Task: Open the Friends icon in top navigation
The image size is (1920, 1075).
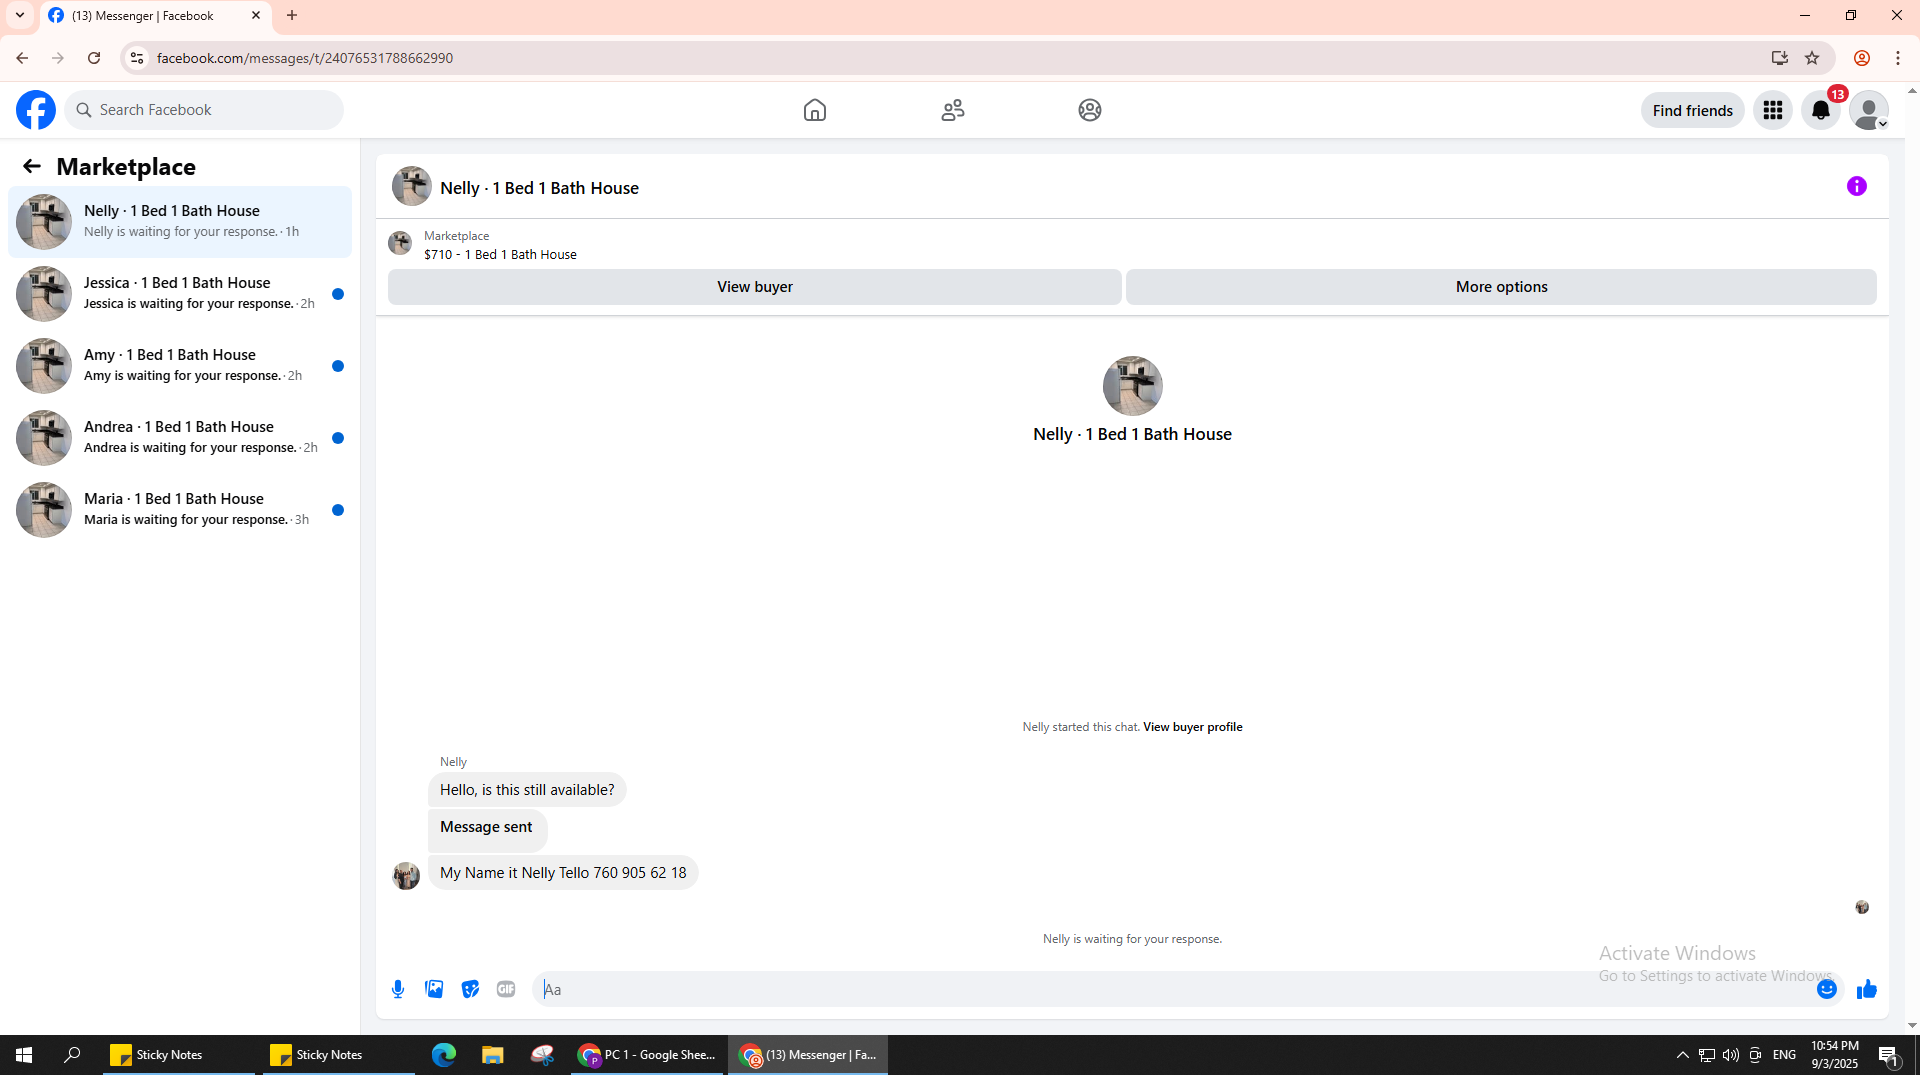Action: [953, 110]
